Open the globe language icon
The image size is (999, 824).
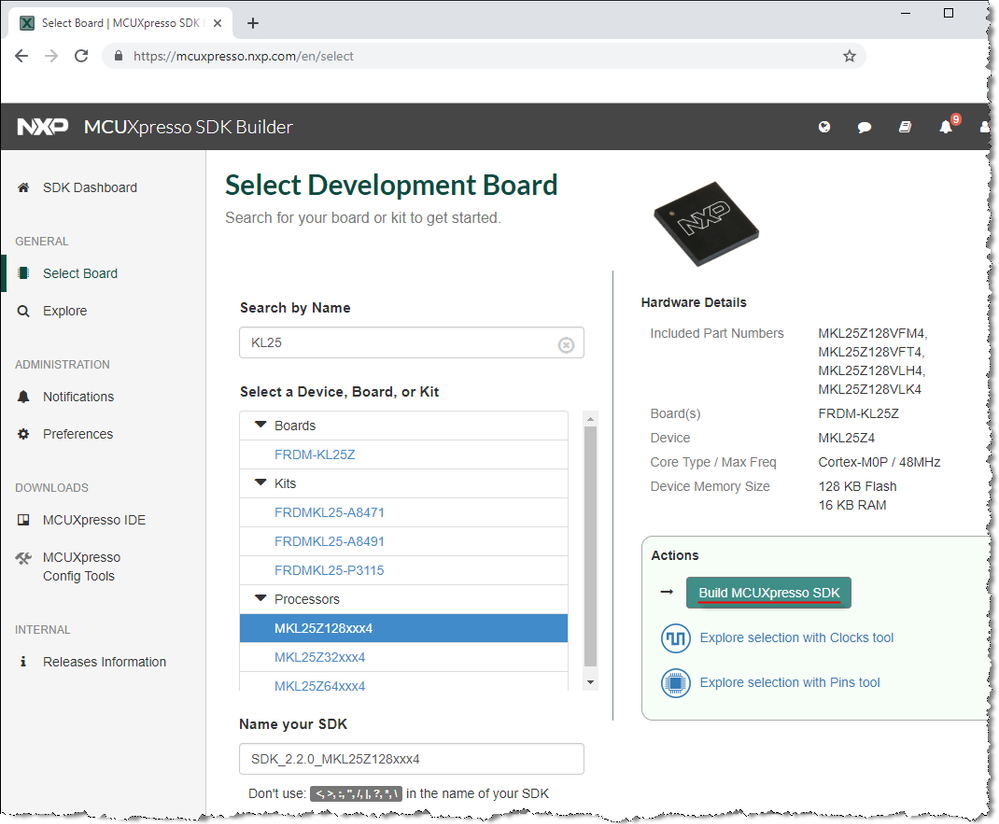click(x=824, y=127)
